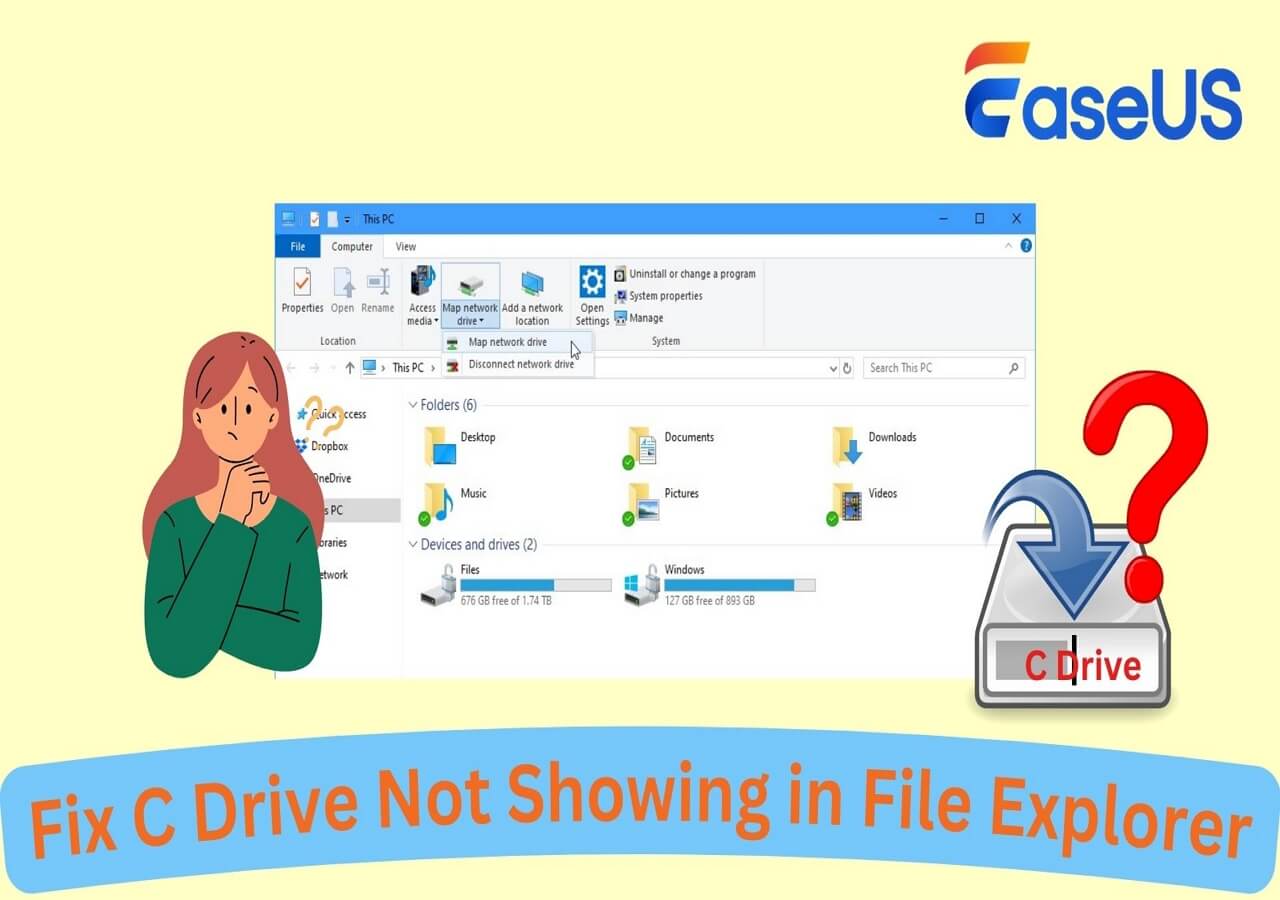
Task: Open Quick Access Toolbar customize dropdown
Action: [x=347, y=219]
